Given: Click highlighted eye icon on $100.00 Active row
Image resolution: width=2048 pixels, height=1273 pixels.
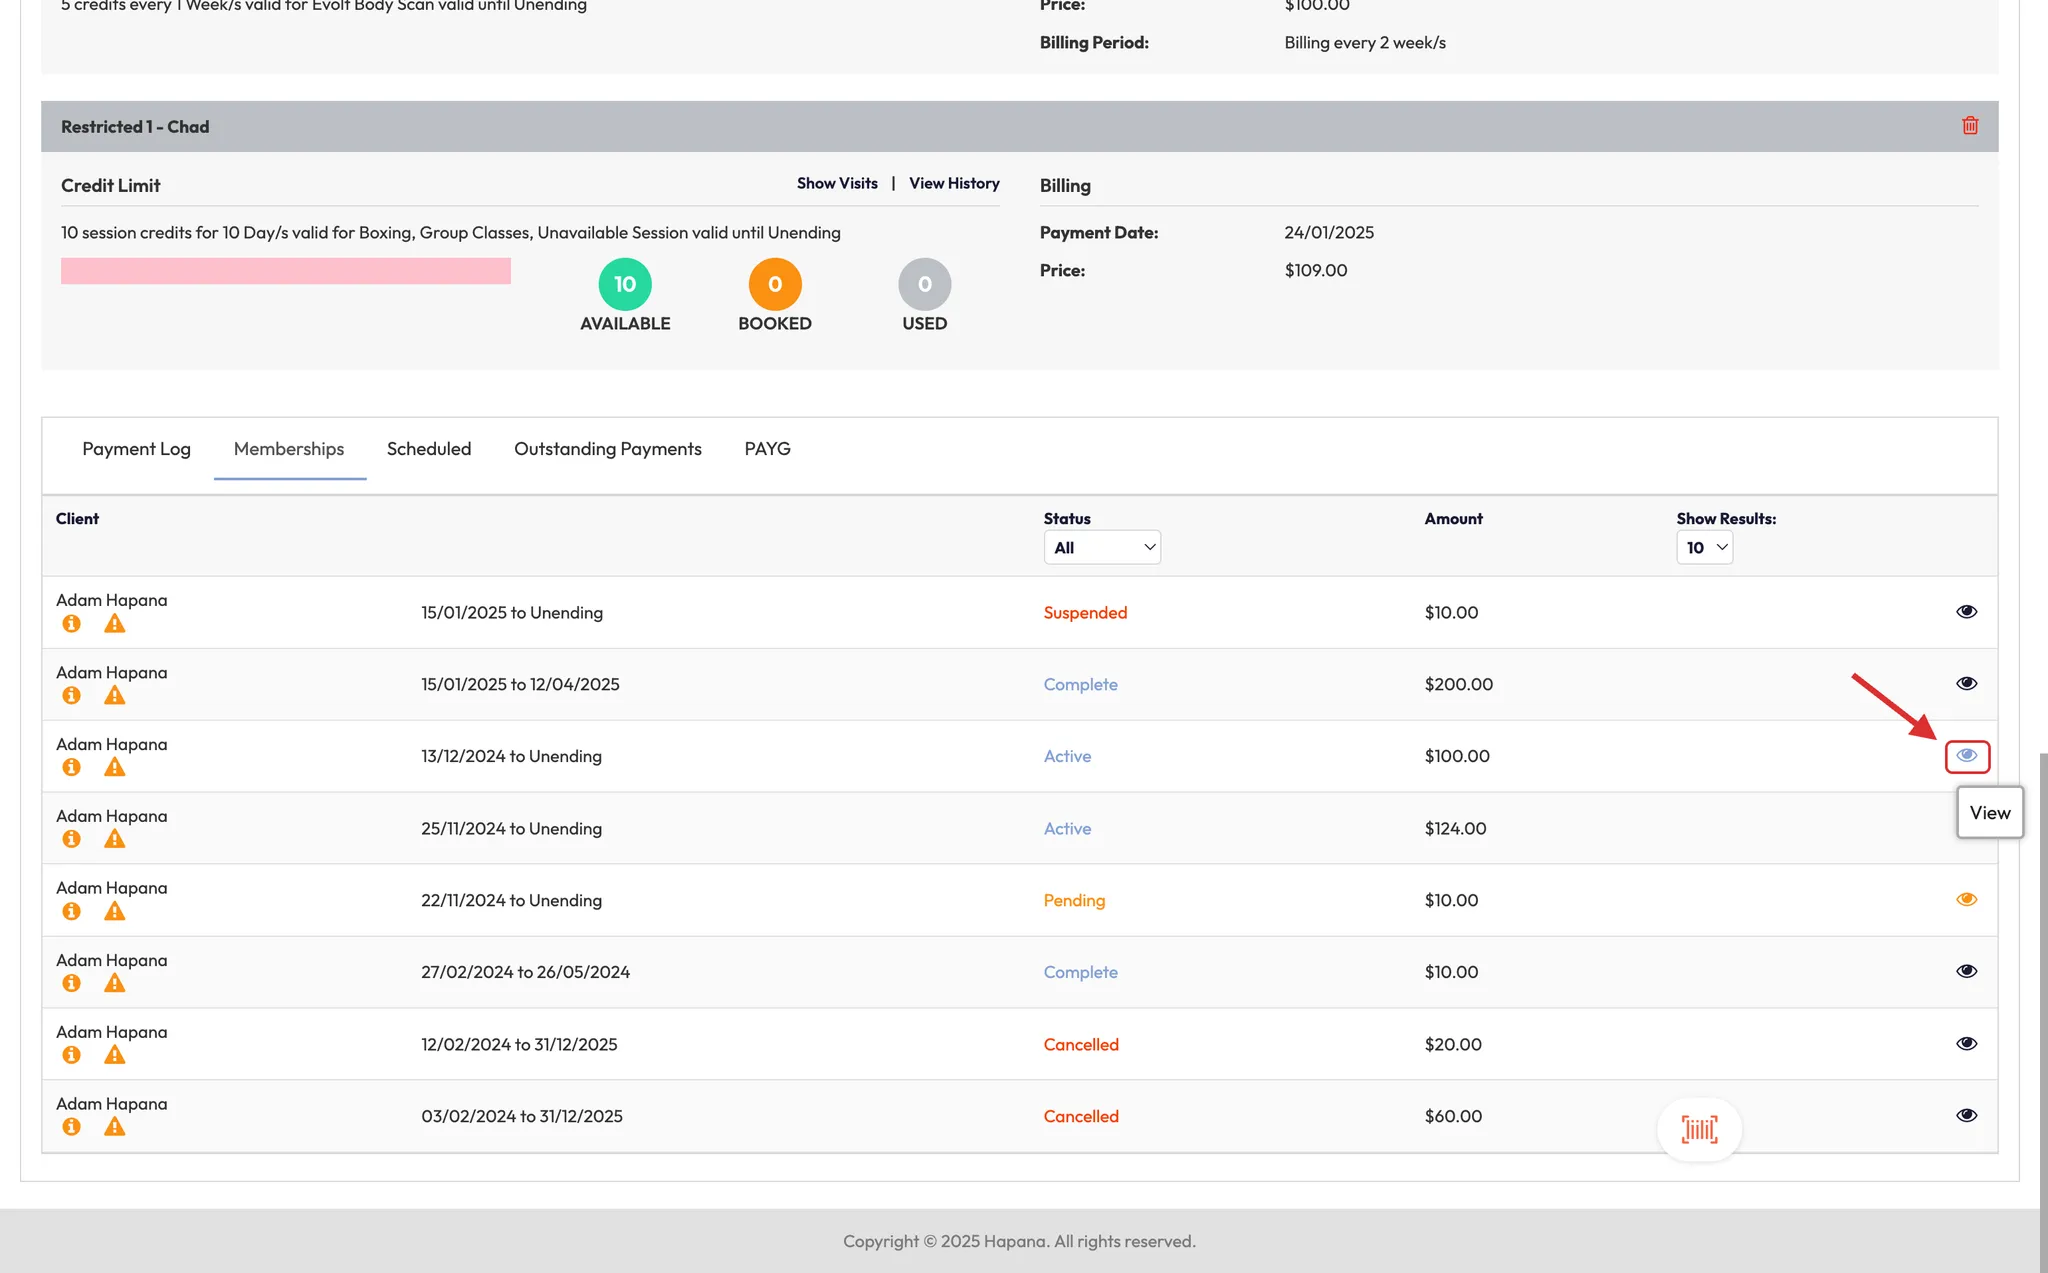Looking at the screenshot, I should 1966,756.
